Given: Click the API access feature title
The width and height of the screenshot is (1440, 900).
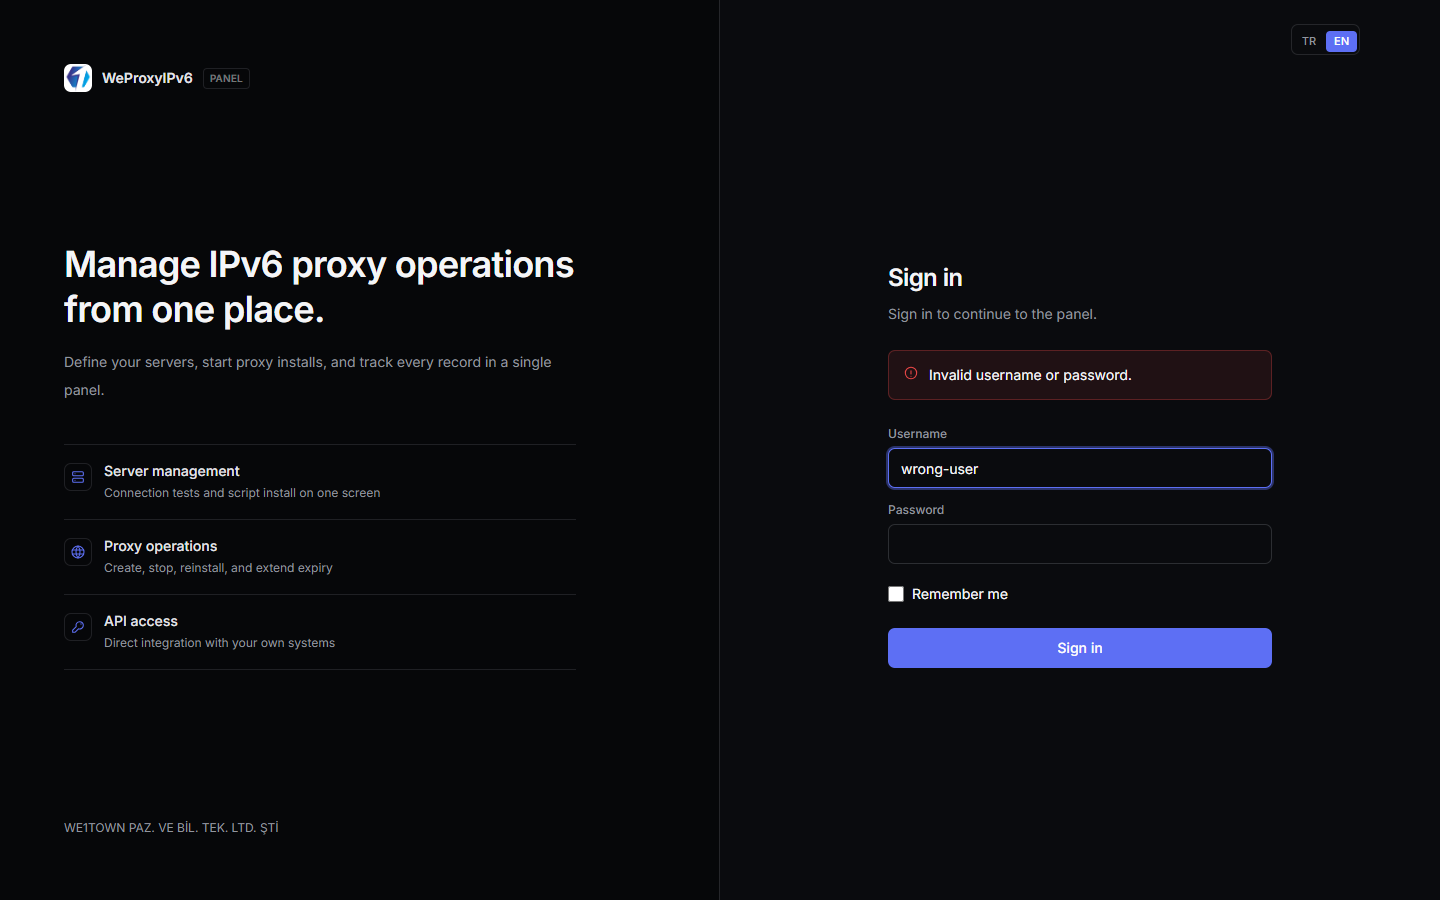Looking at the screenshot, I should [141, 621].
